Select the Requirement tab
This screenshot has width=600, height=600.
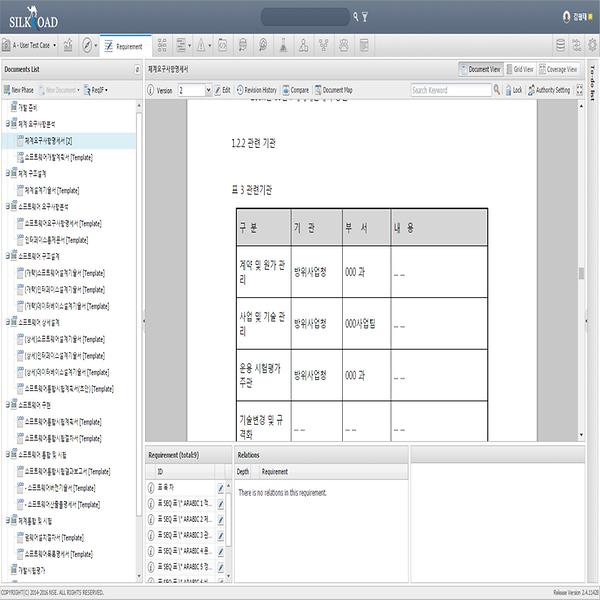123,46
